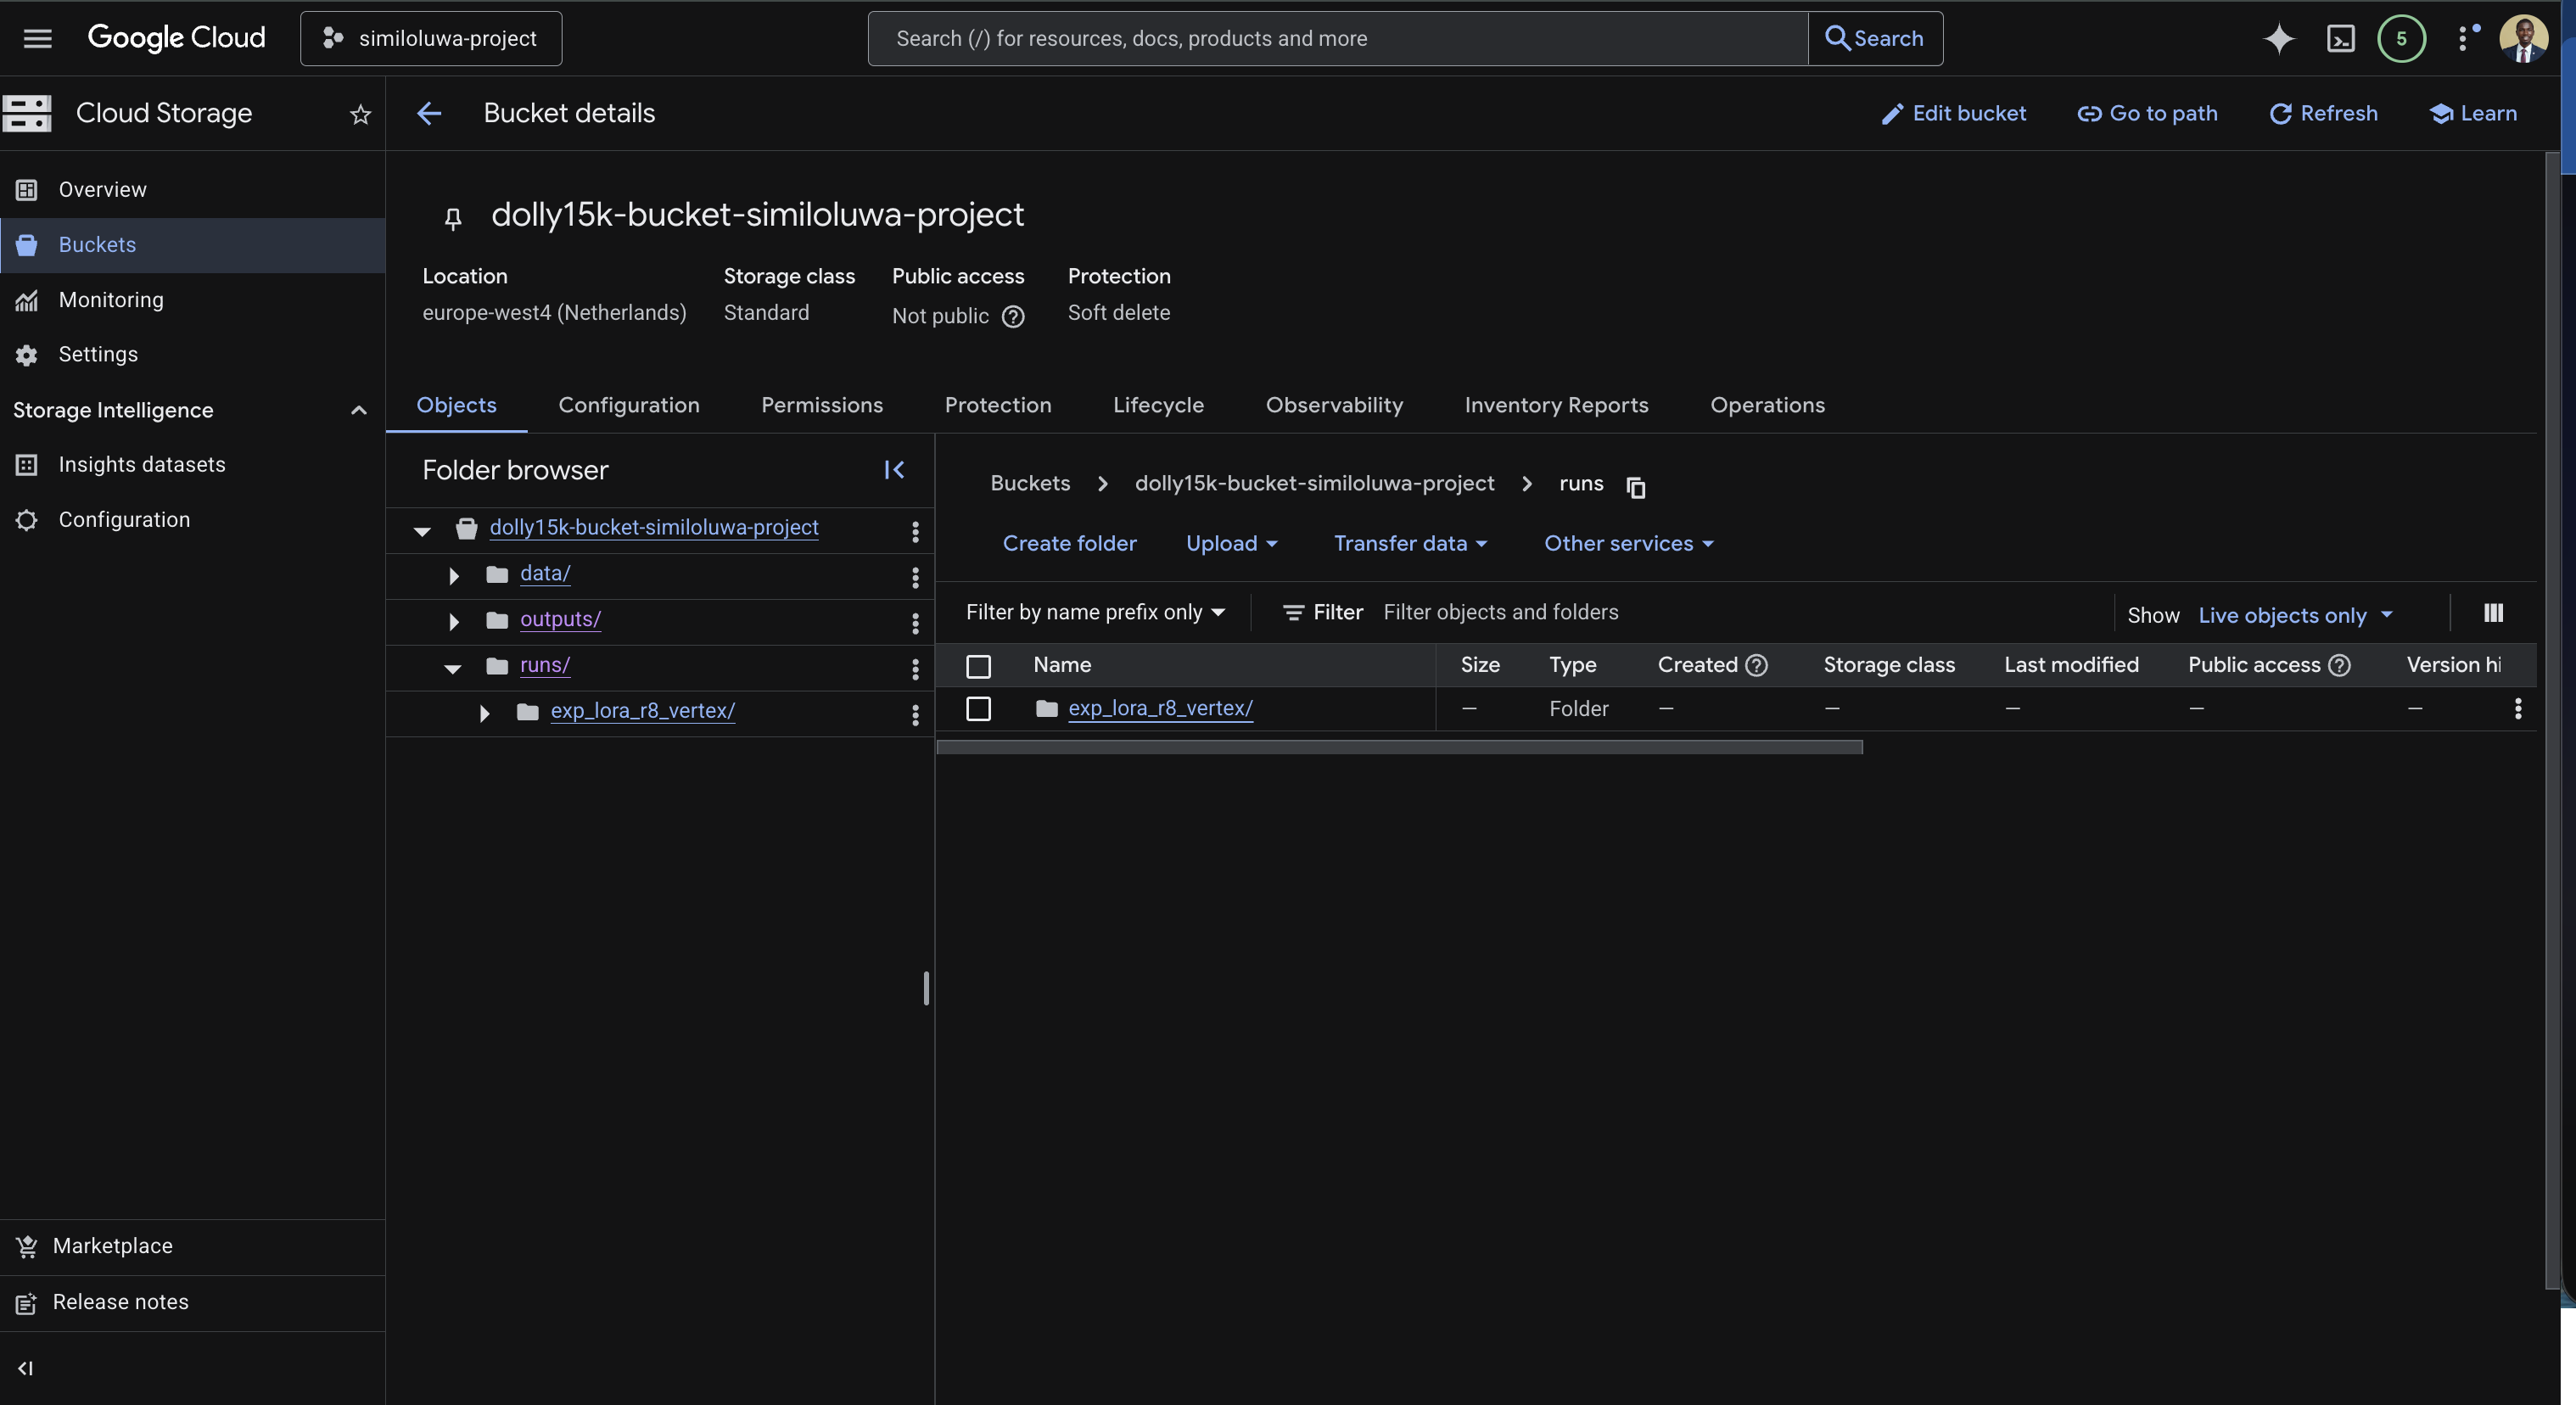Image resolution: width=2576 pixels, height=1405 pixels.
Task: Select the exp_lora_r8_vertex folder checkbox
Action: click(978, 709)
